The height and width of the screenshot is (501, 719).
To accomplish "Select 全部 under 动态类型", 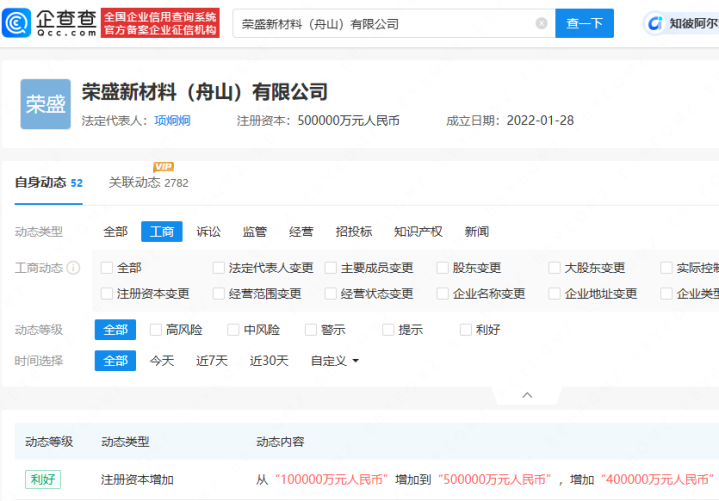I will pyautogui.click(x=116, y=231).
